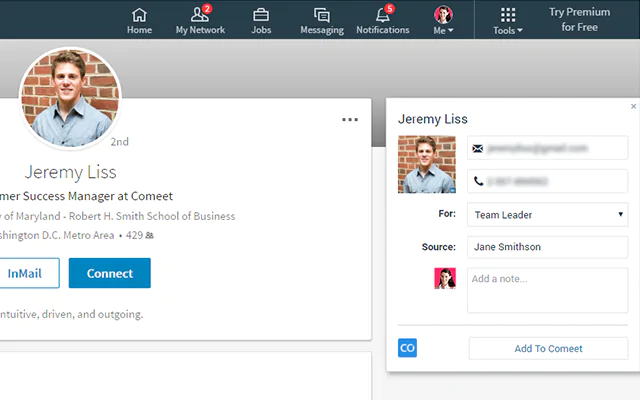The image size is (640, 400).
Task: Close the Comeet popup panel
Action: (633, 106)
